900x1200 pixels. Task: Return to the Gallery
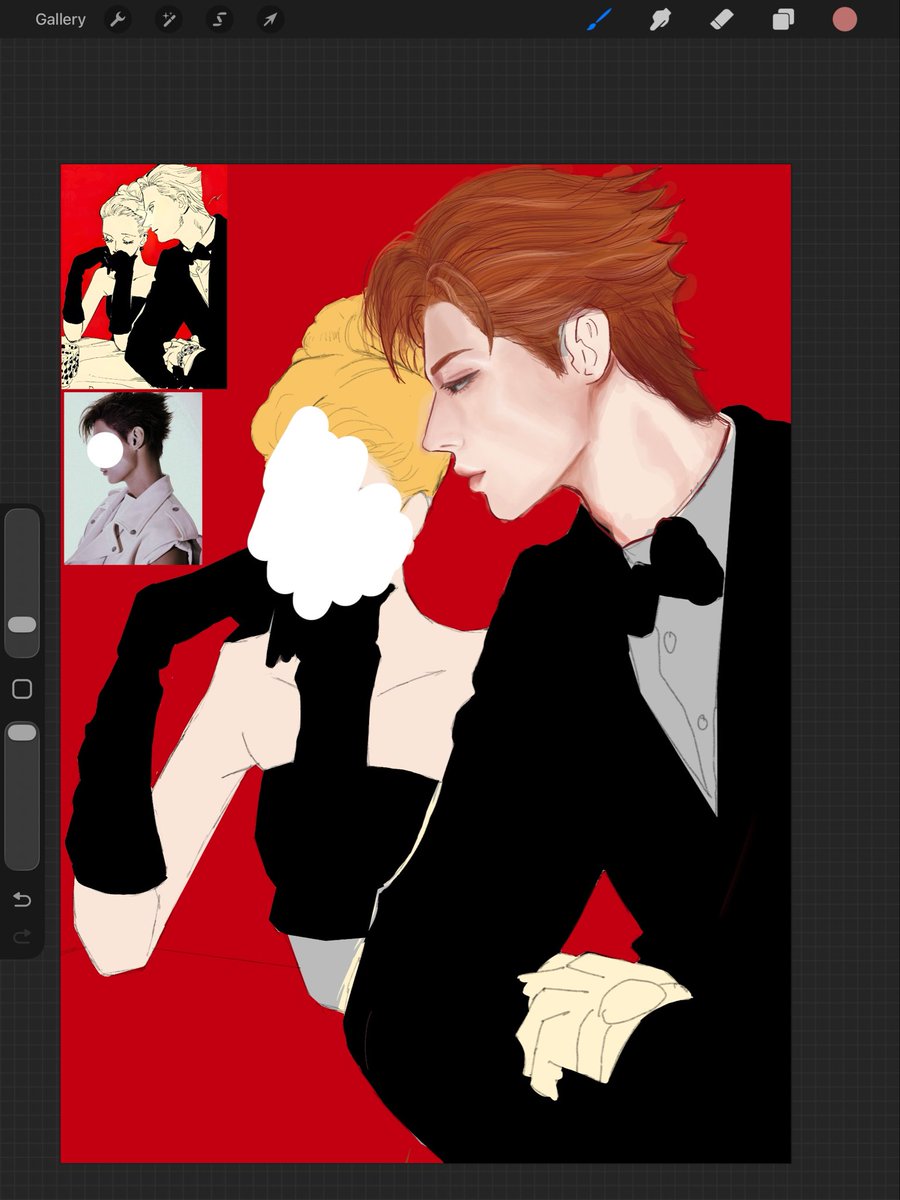point(60,20)
